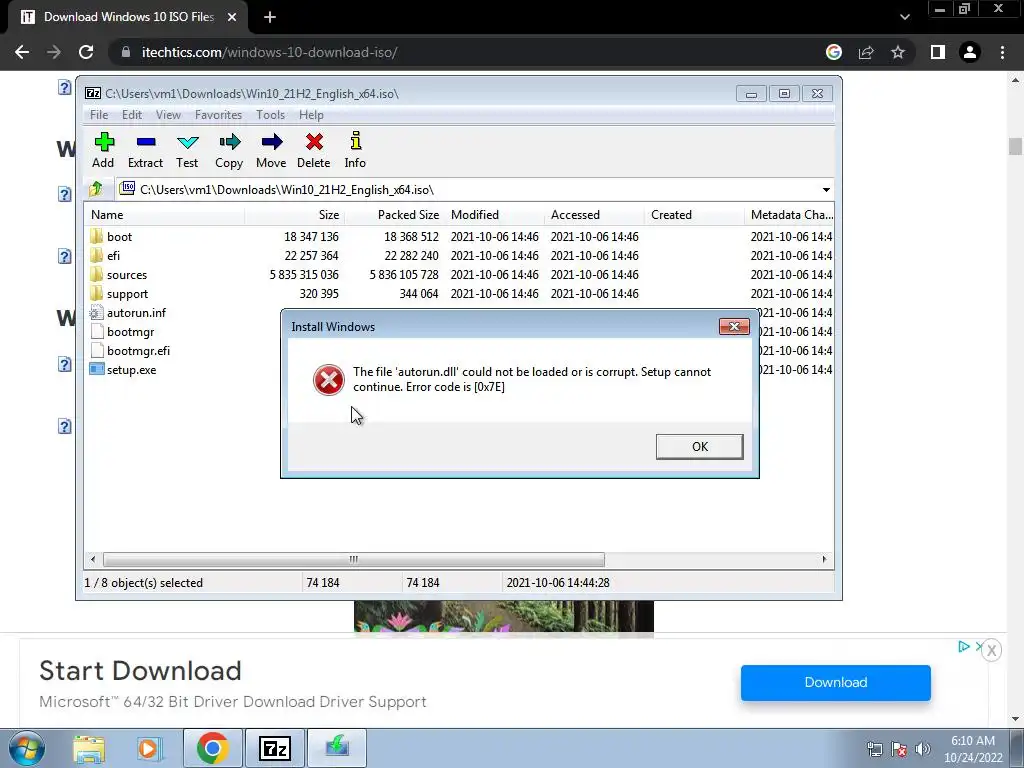Open the Chrome profile icon
The image size is (1024, 768).
pos(970,52)
